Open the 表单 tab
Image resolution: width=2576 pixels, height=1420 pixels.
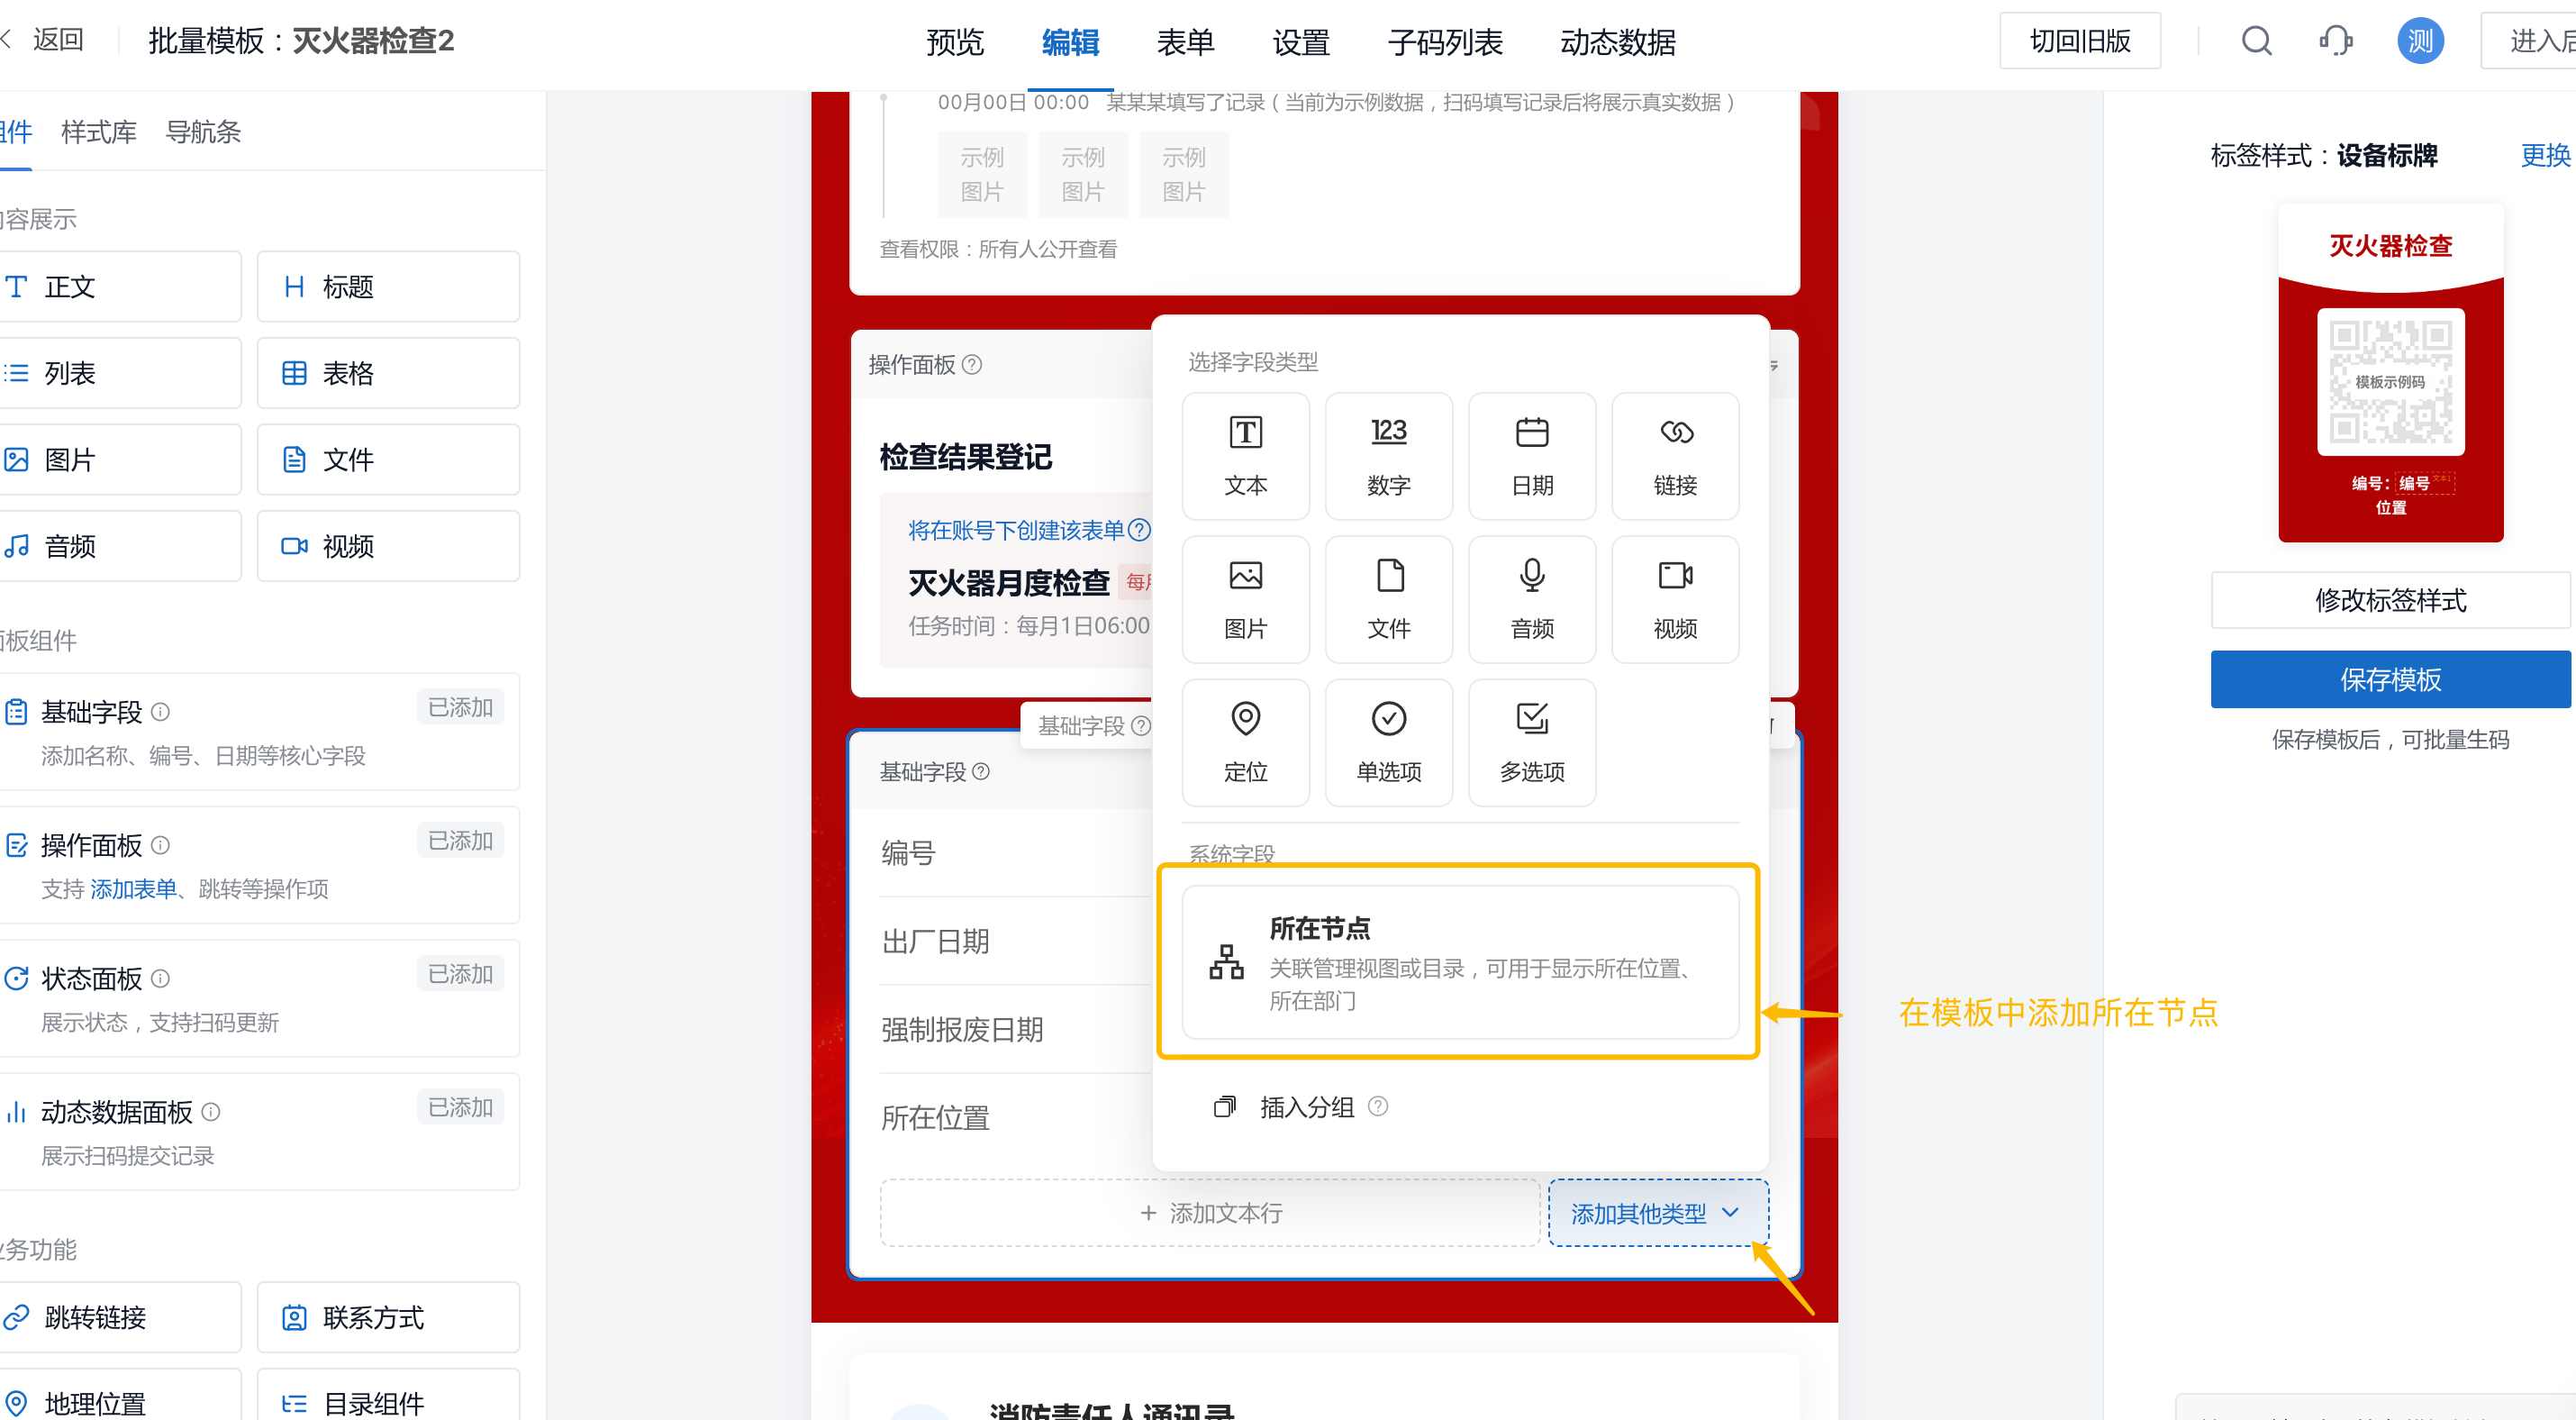(1184, 42)
